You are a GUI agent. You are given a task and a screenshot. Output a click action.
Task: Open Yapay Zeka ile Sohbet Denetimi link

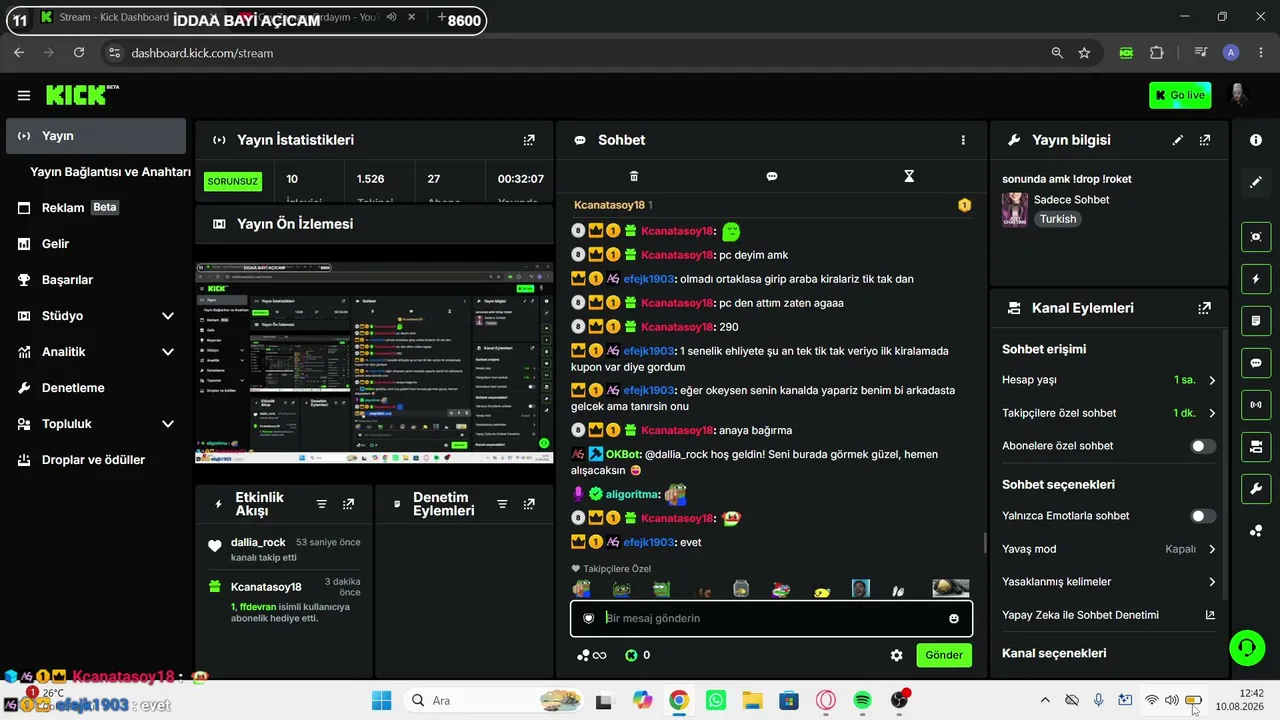pyautogui.click(x=1109, y=615)
